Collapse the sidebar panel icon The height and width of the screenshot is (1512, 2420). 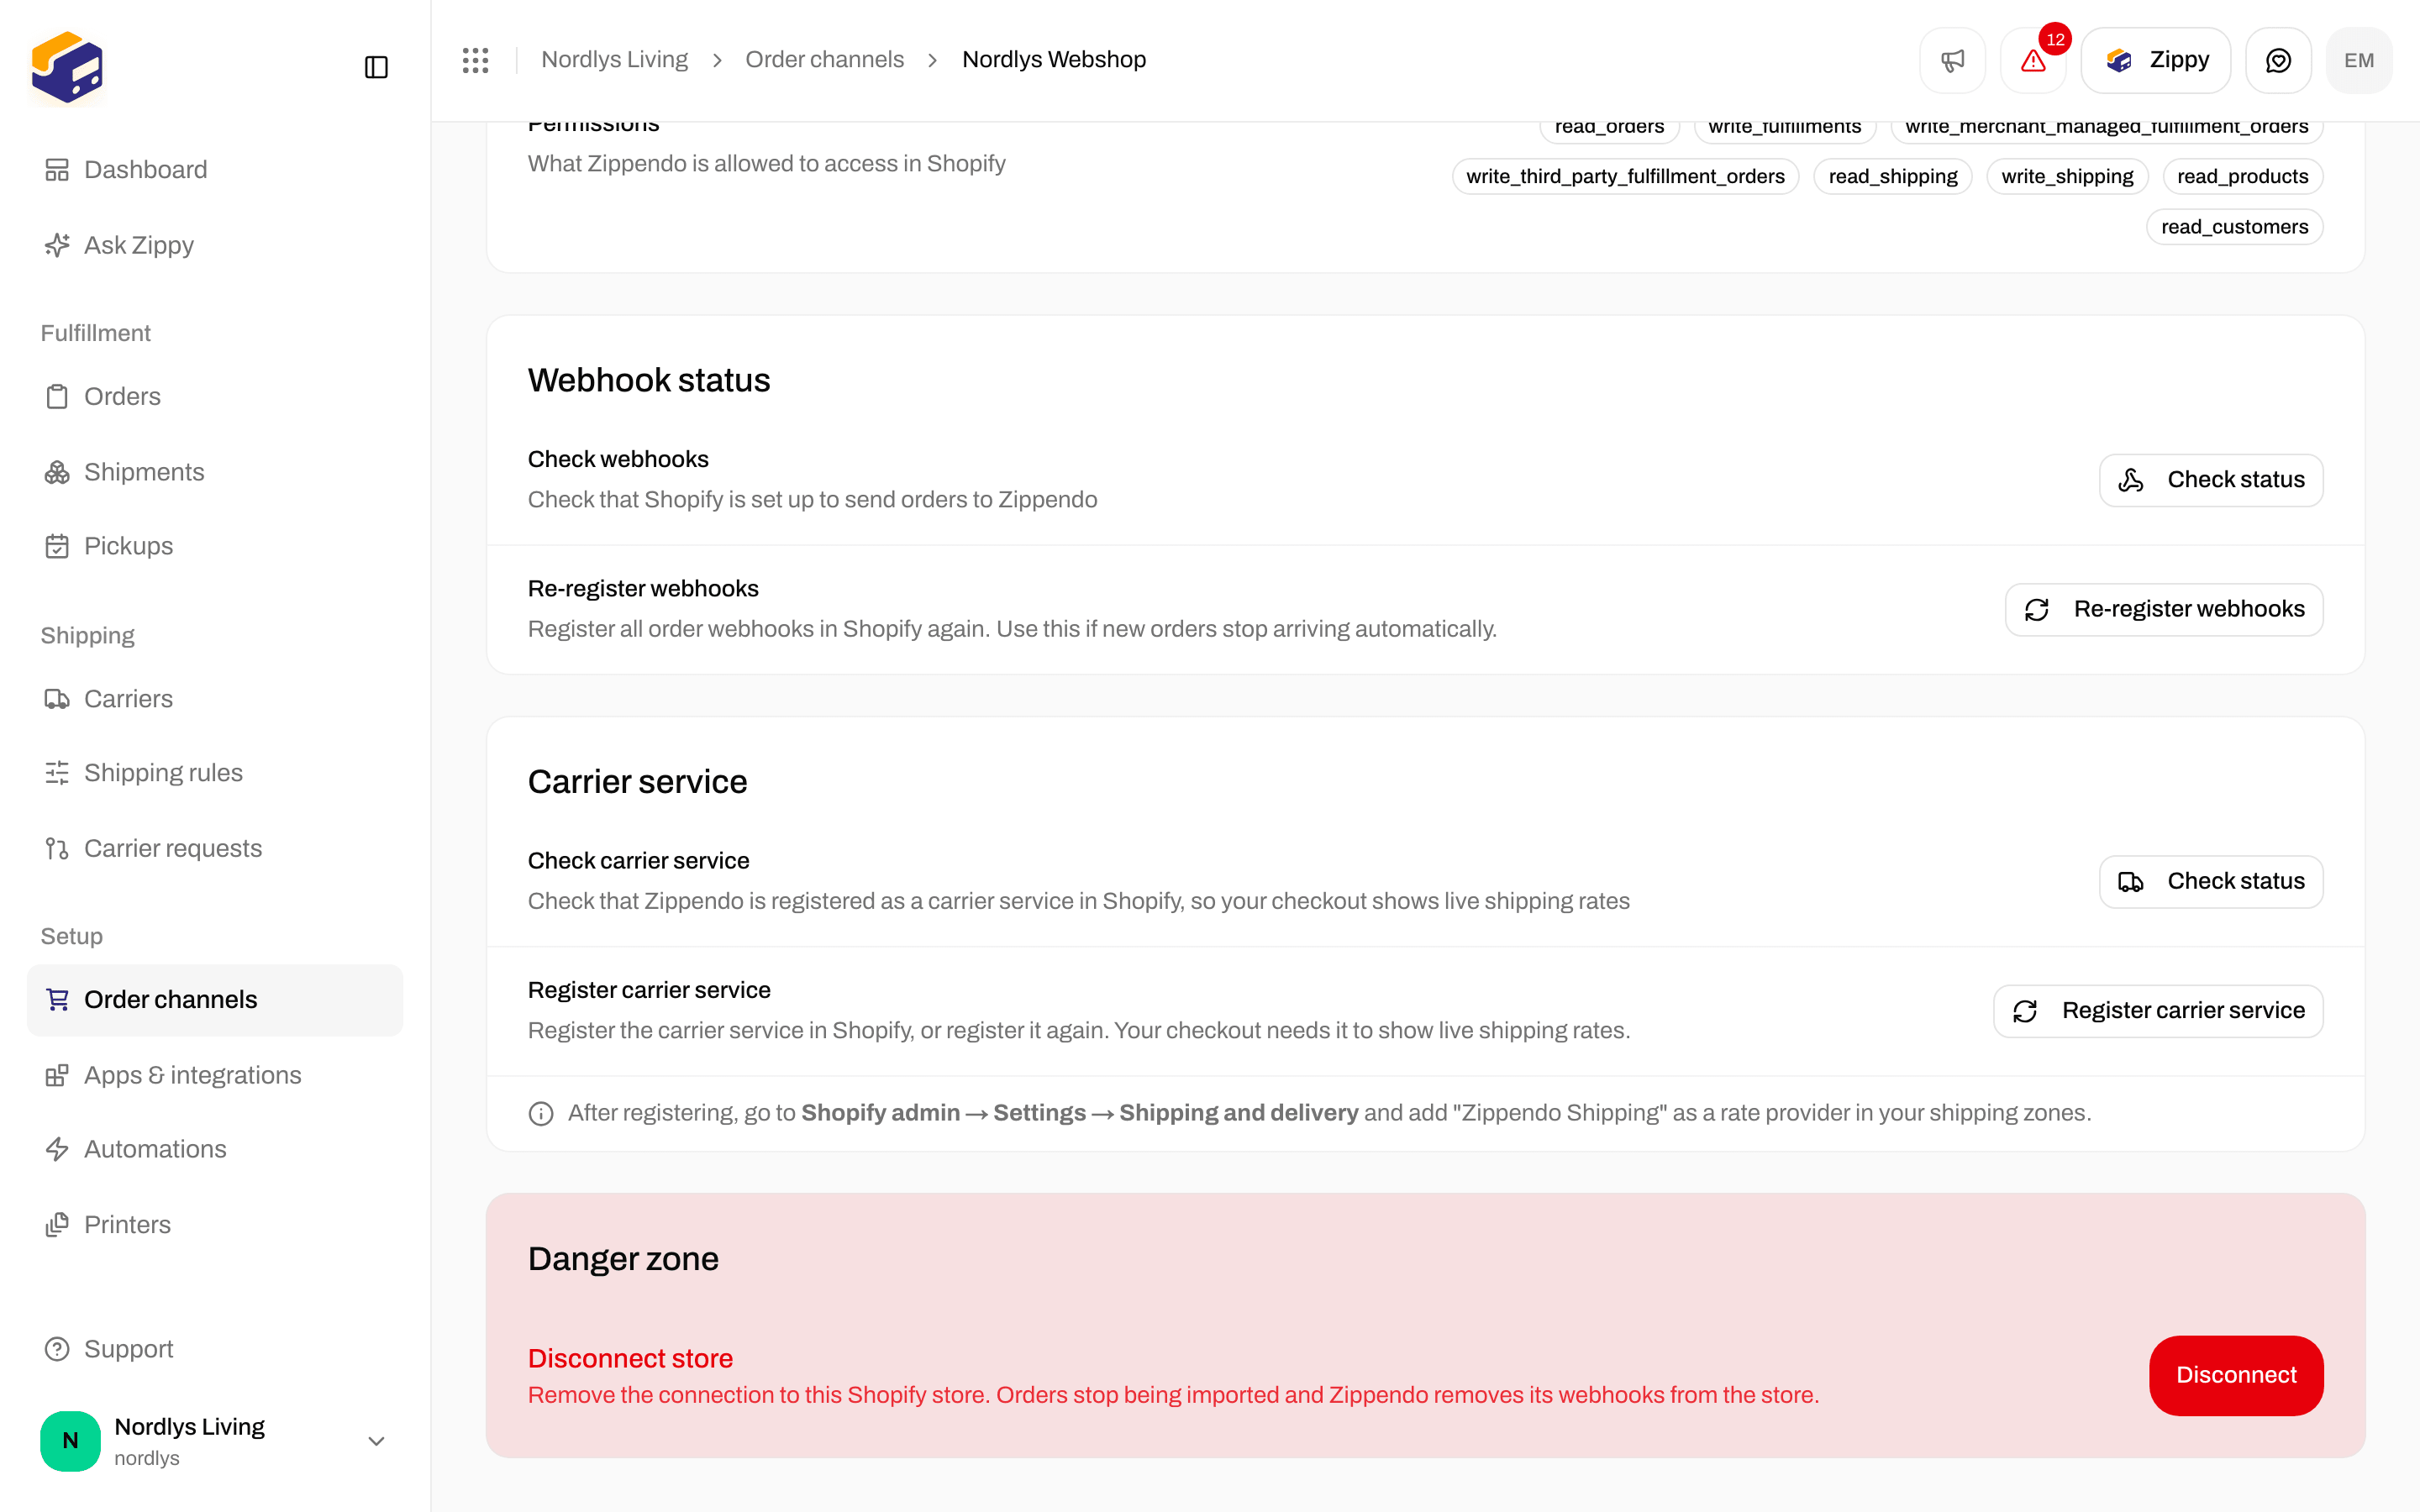pyautogui.click(x=376, y=67)
